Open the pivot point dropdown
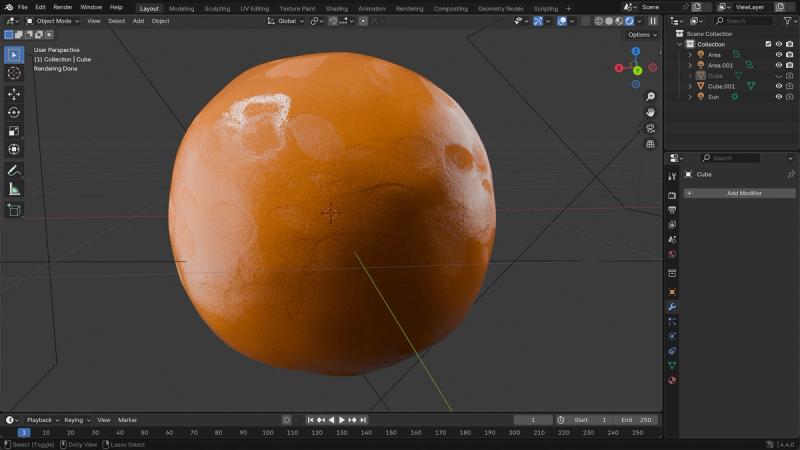Image resolution: width=800 pixels, height=450 pixels. (317, 21)
